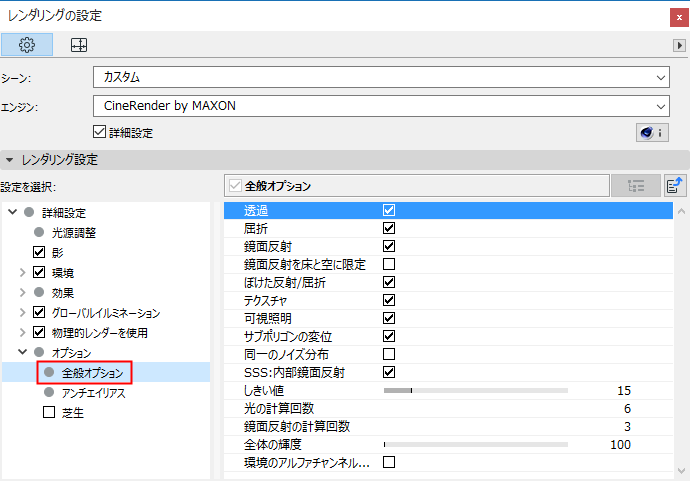Toggle the サブポリゴンの変位 checkbox

pos(389,336)
